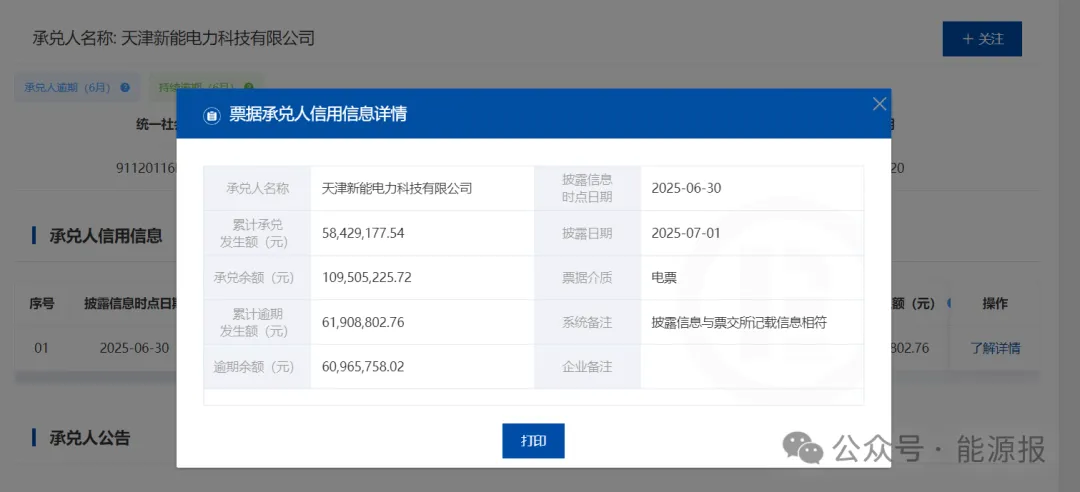Click the document icon in dialog title

pyautogui.click(x=211, y=115)
